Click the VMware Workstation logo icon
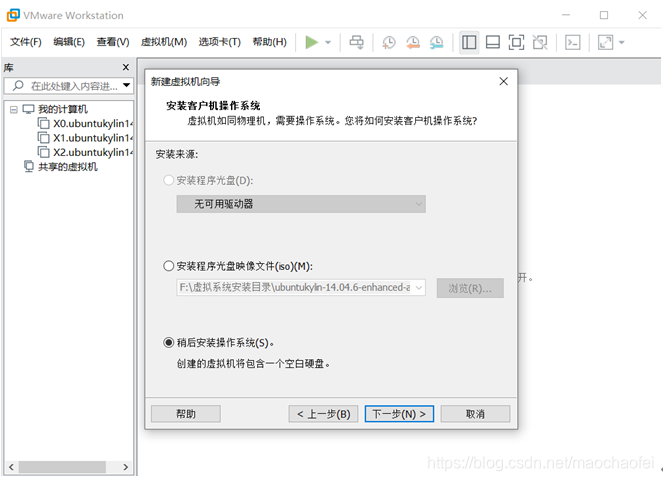 click(x=13, y=15)
